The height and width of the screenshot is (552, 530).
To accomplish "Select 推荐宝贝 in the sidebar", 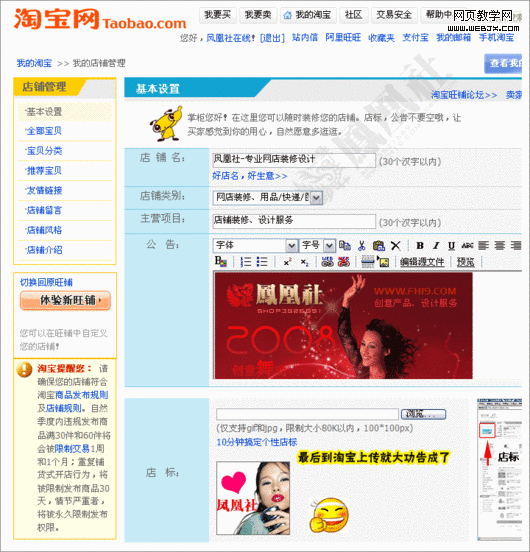I will click(44, 171).
